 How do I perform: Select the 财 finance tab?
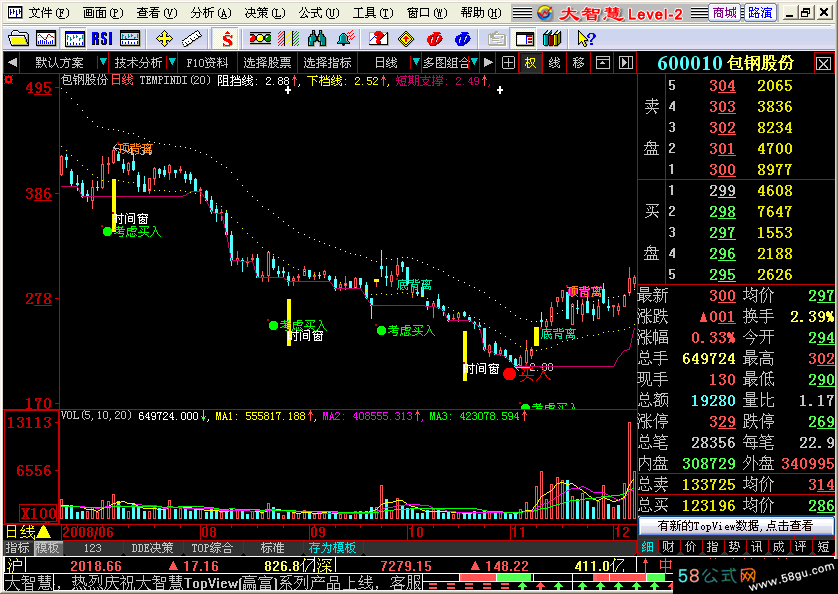[x=669, y=547]
